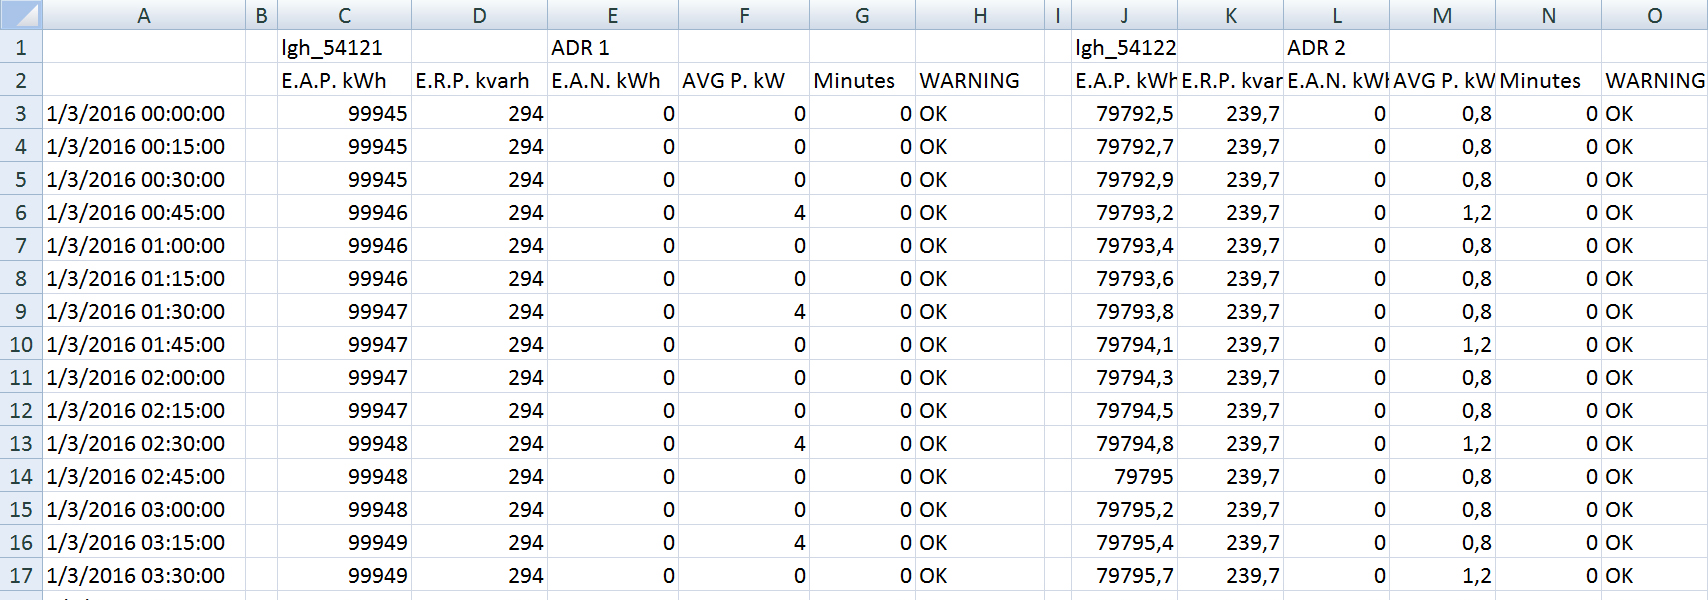The image size is (1708, 600).
Task: Select column K by its header
Action: coord(1231,15)
